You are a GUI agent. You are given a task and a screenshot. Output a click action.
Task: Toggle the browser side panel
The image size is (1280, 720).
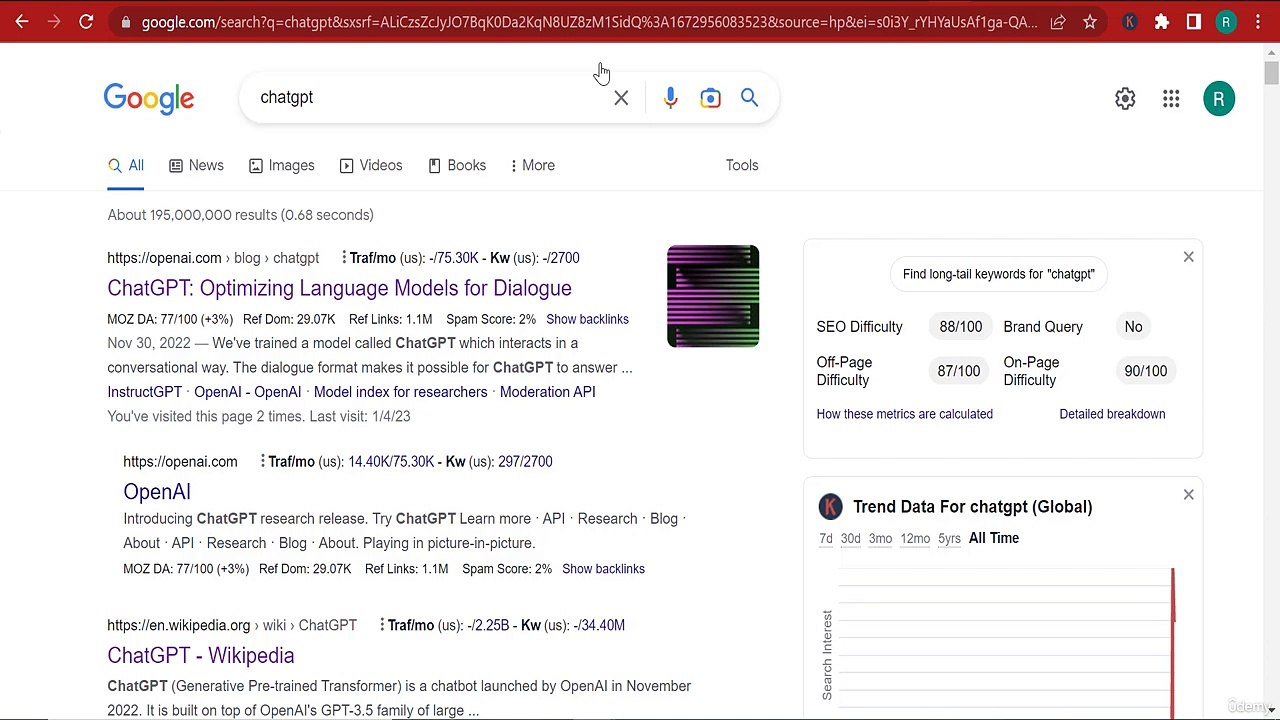(x=1194, y=21)
